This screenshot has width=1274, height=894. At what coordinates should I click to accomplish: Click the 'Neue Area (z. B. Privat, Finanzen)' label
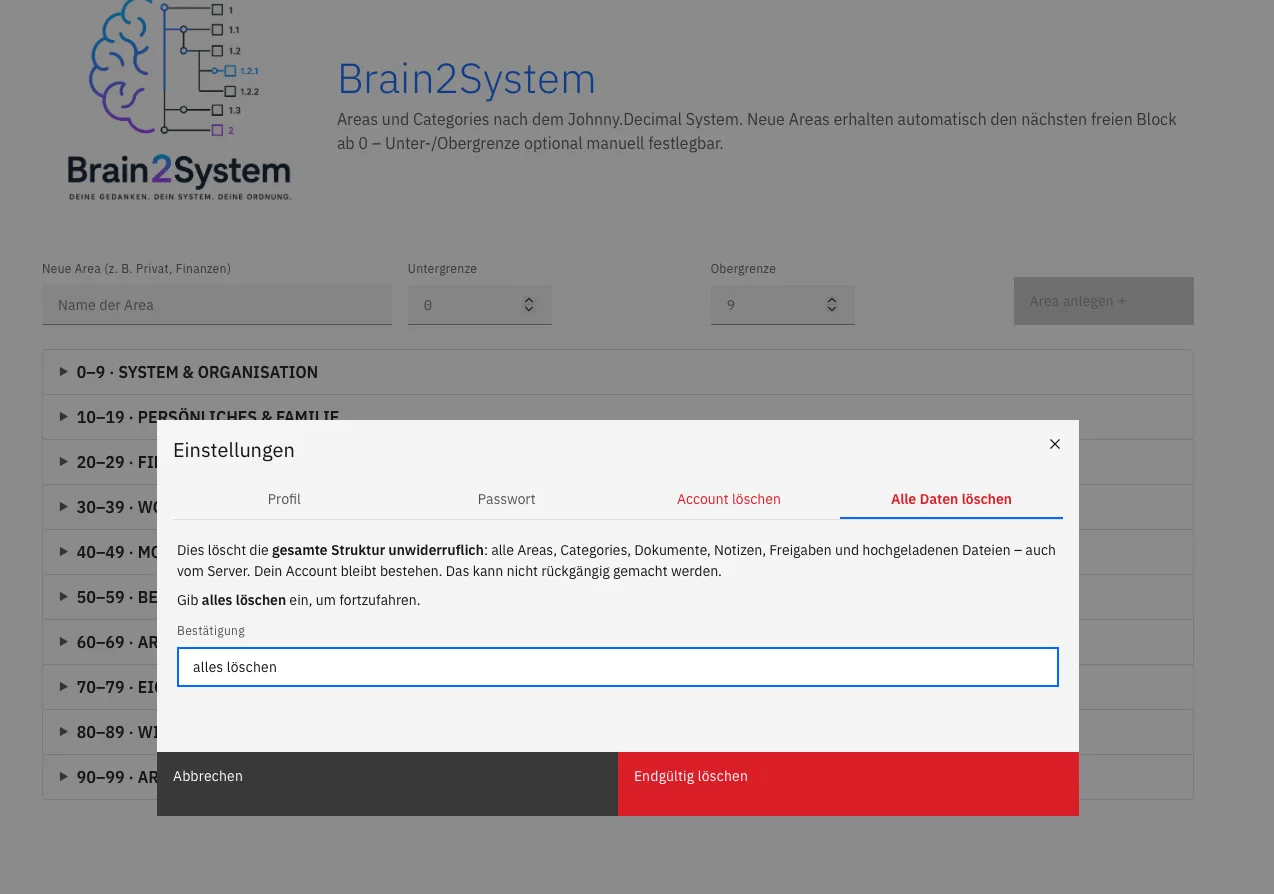tap(137, 269)
